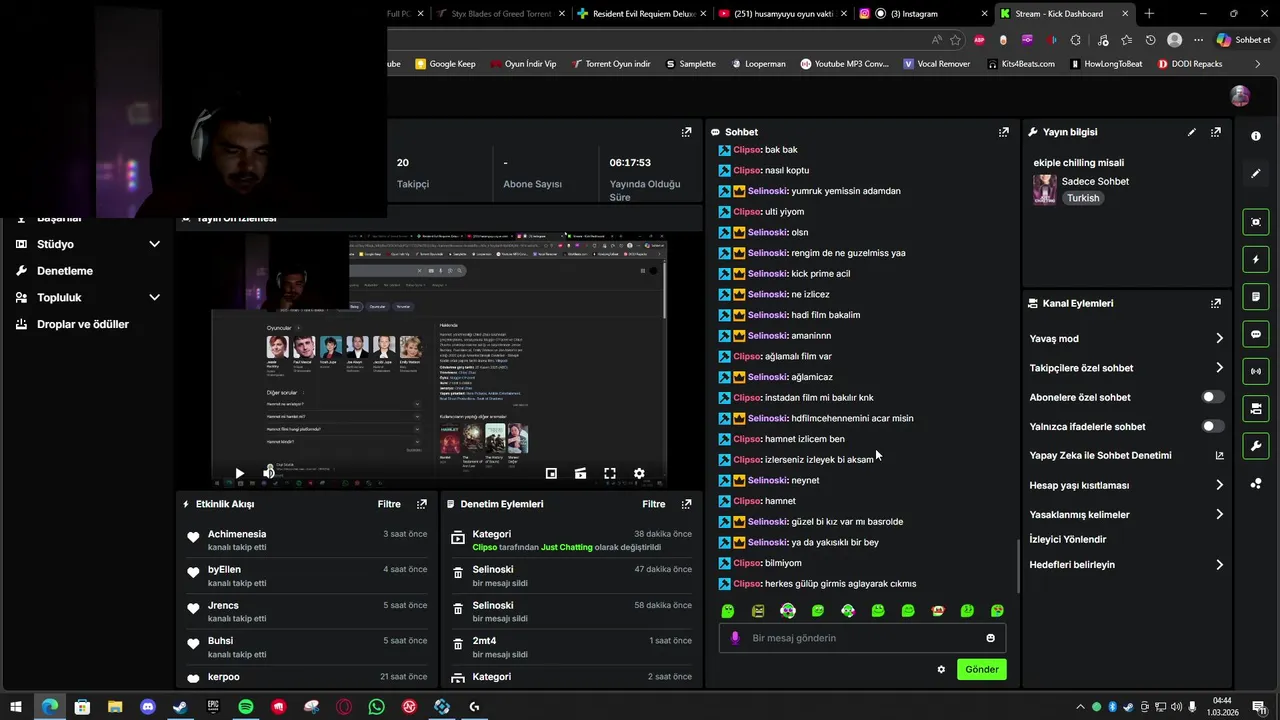Open Denetleme in left sidebar
The image size is (1280, 720).
(x=65, y=271)
